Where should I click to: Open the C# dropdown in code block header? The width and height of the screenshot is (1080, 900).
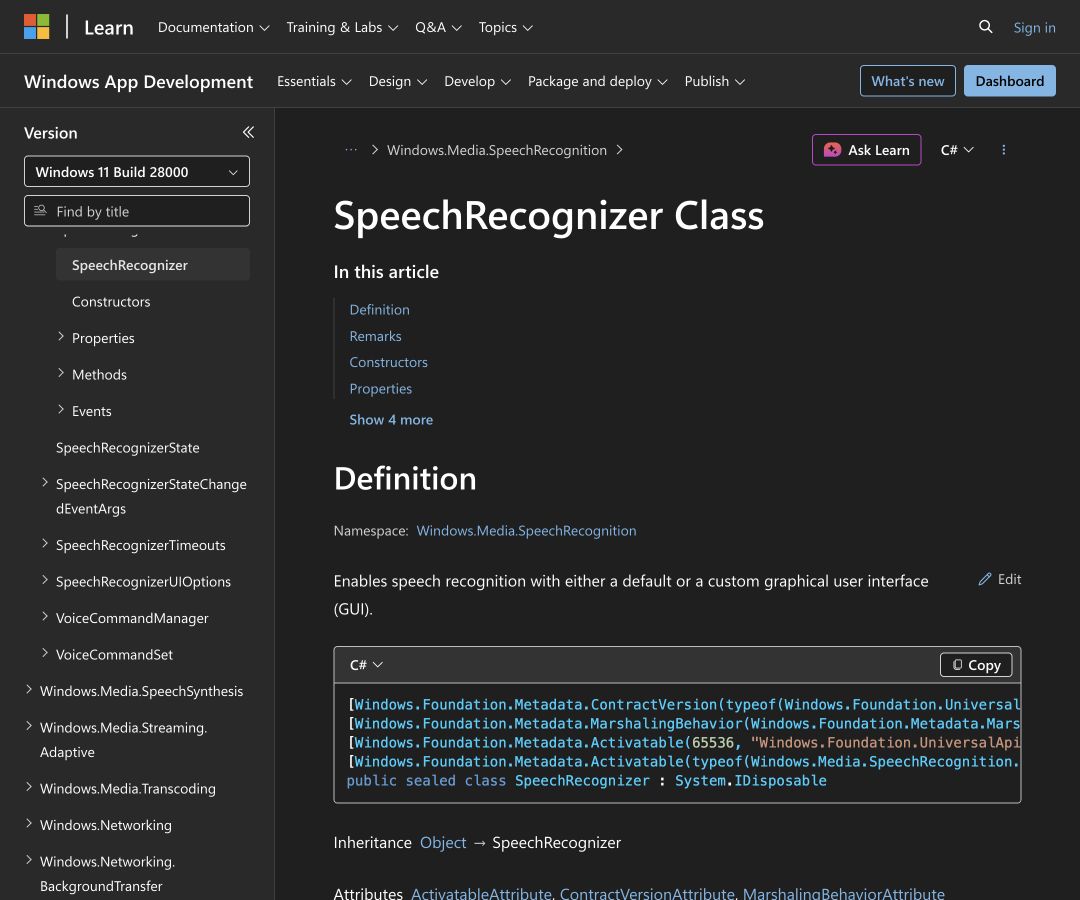[366, 665]
